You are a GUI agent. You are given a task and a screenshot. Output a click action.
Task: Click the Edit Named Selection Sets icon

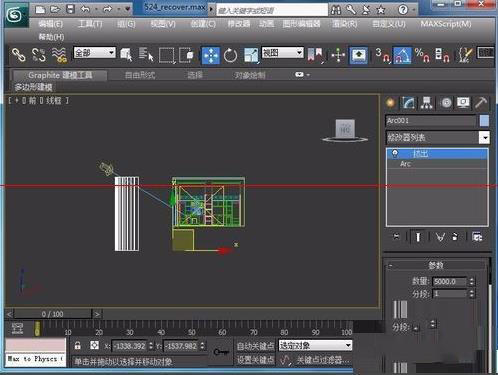pos(465,55)
